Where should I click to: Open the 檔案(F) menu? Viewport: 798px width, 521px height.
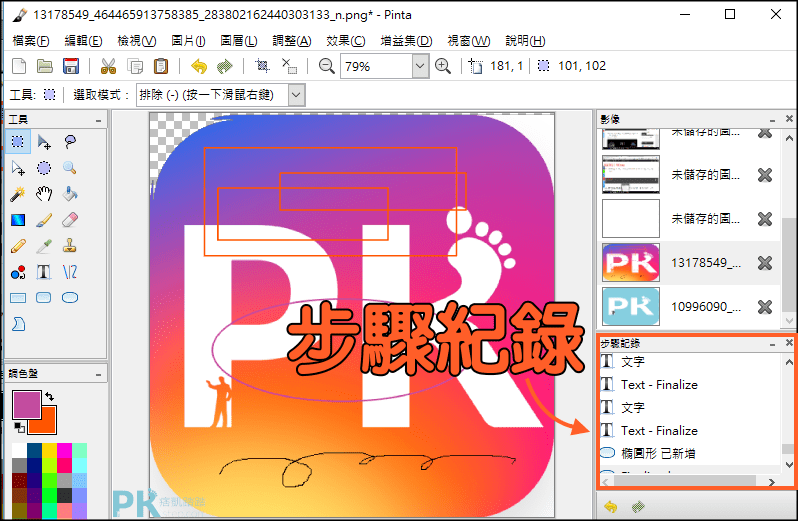pos(31,41)
